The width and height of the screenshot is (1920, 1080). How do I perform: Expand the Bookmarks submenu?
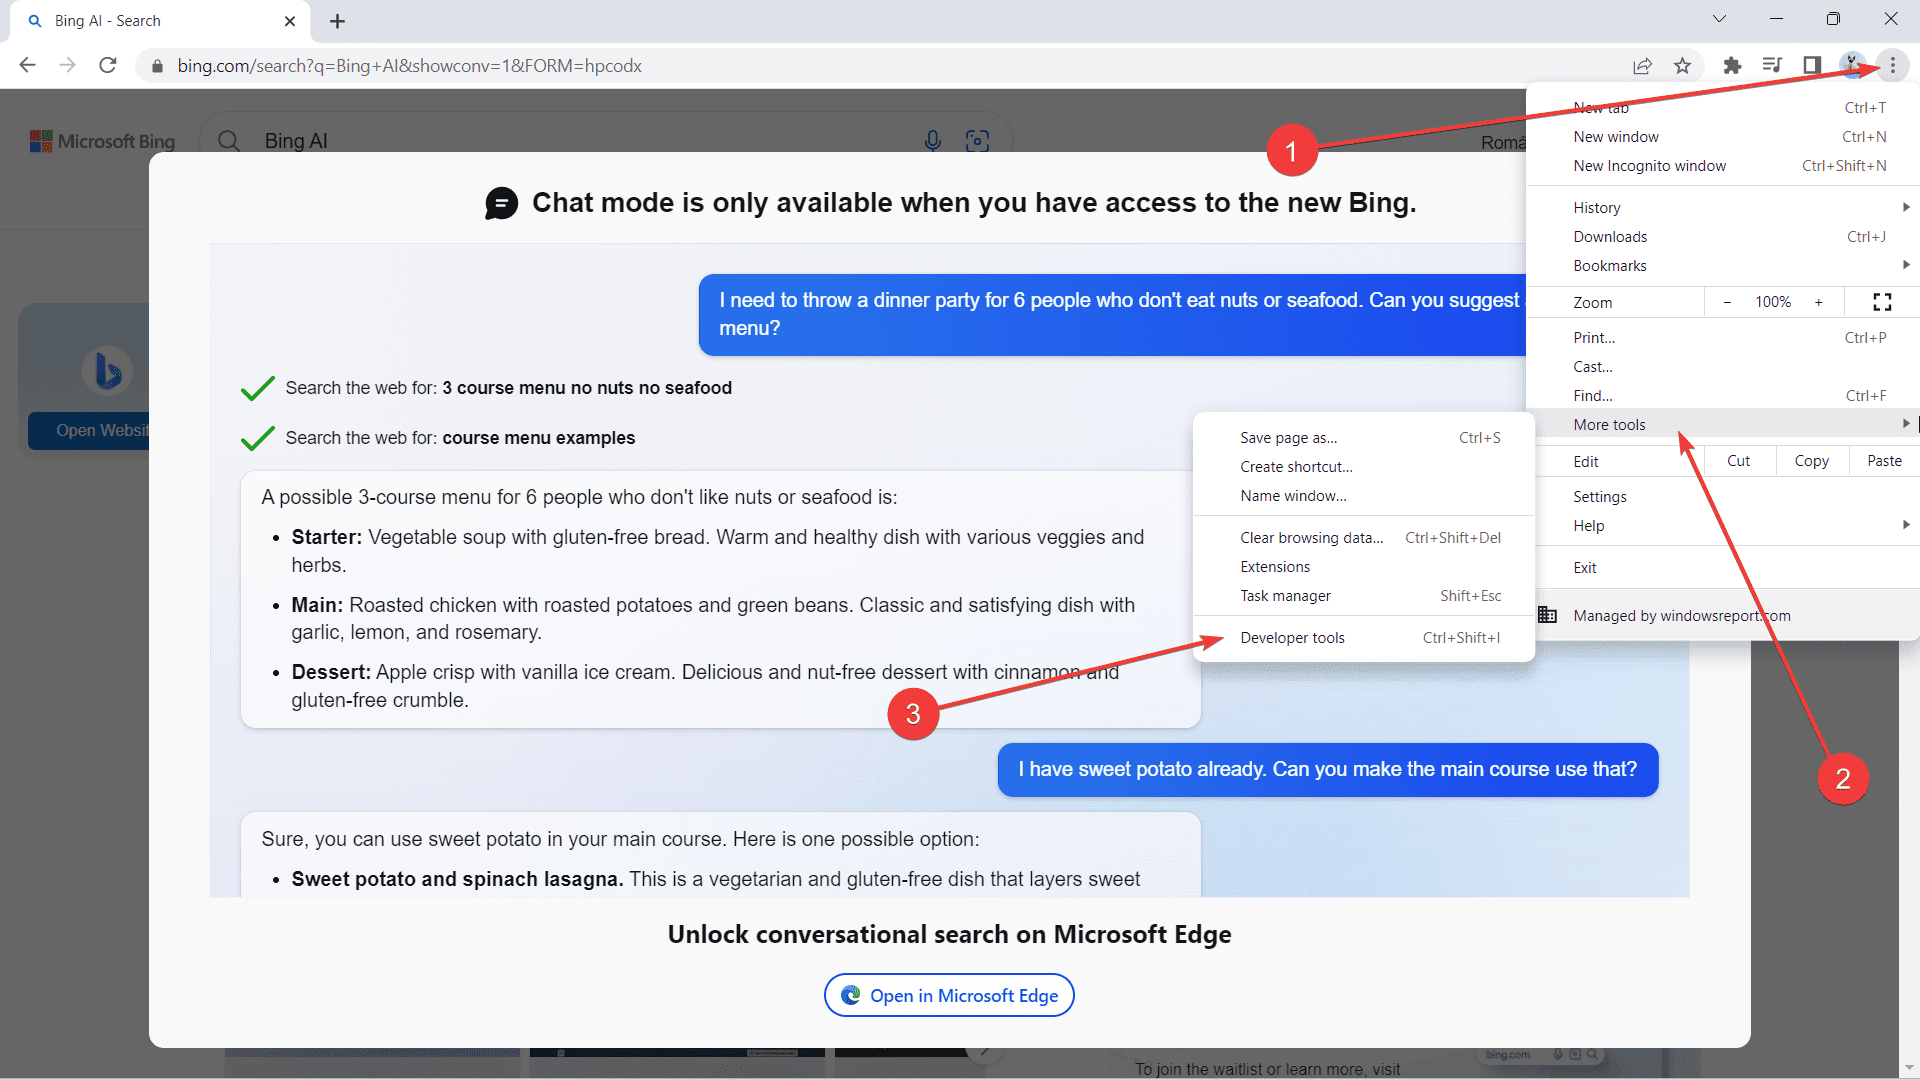click(x=1723, y=266)
